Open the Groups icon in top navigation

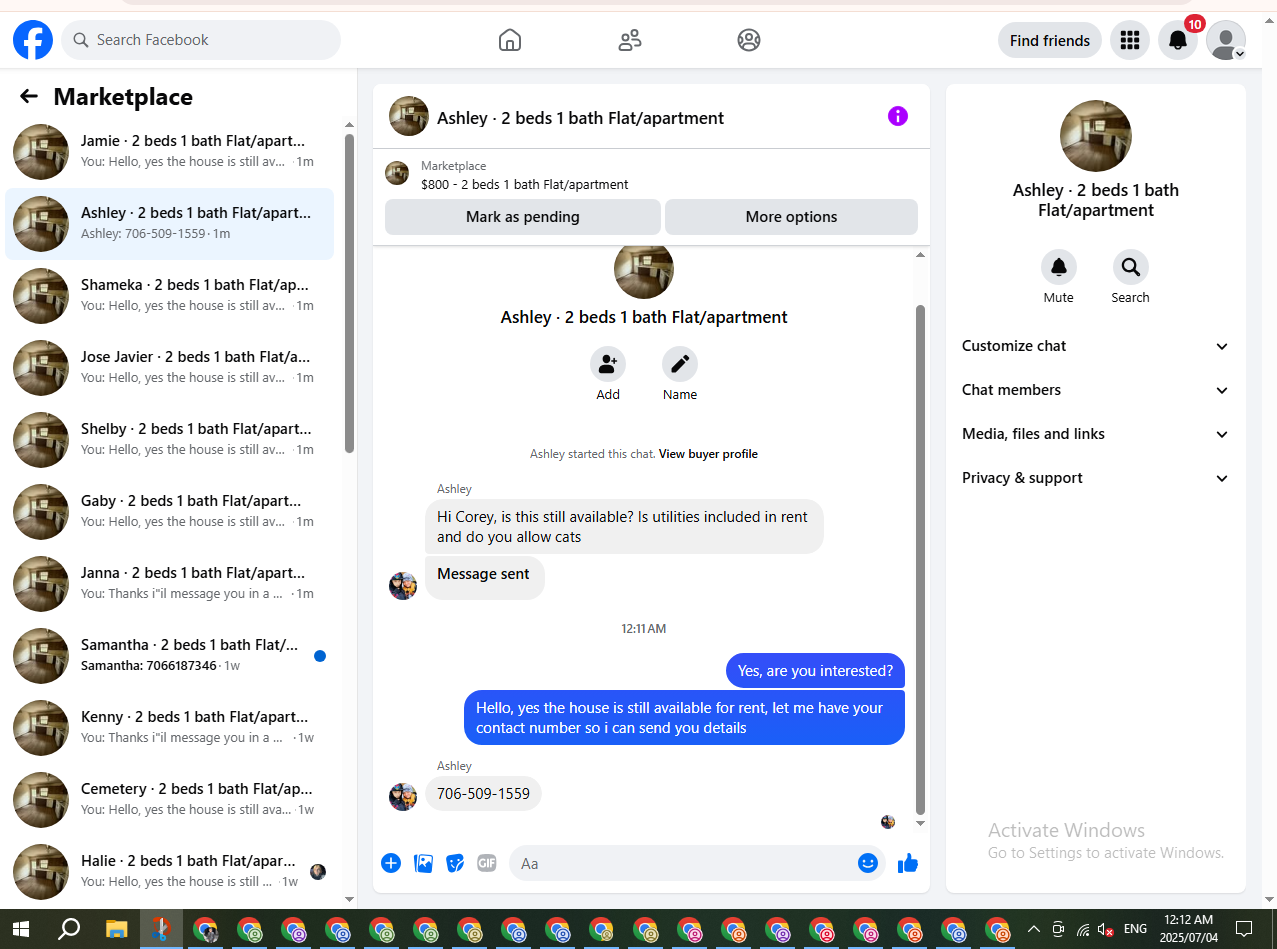click(x=749, y=40)
